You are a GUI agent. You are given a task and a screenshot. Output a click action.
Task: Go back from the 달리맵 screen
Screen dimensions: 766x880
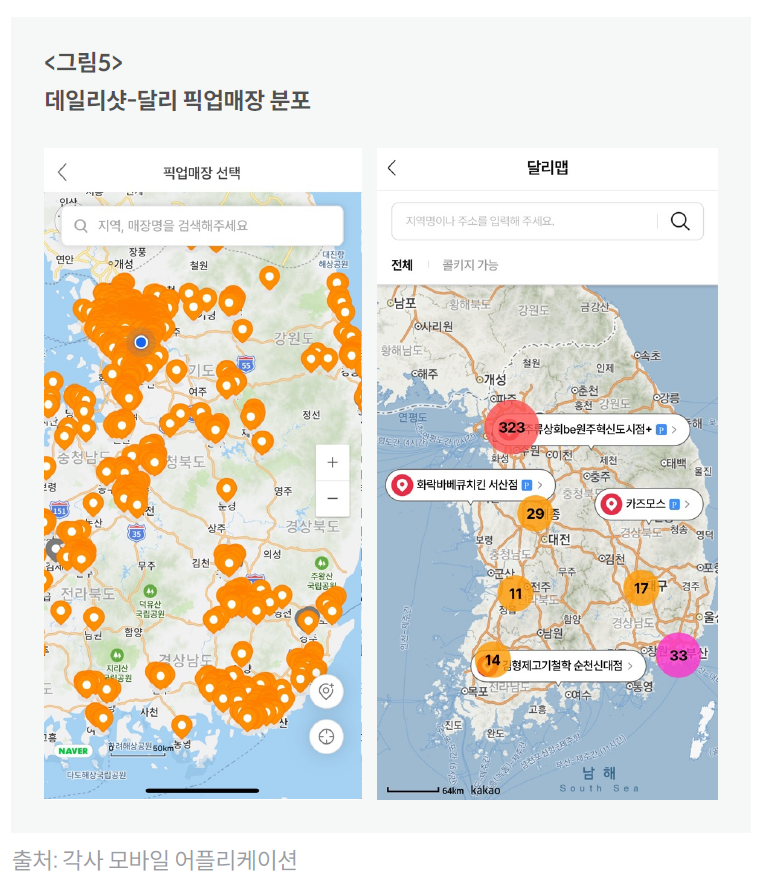(x=392, y=167)
